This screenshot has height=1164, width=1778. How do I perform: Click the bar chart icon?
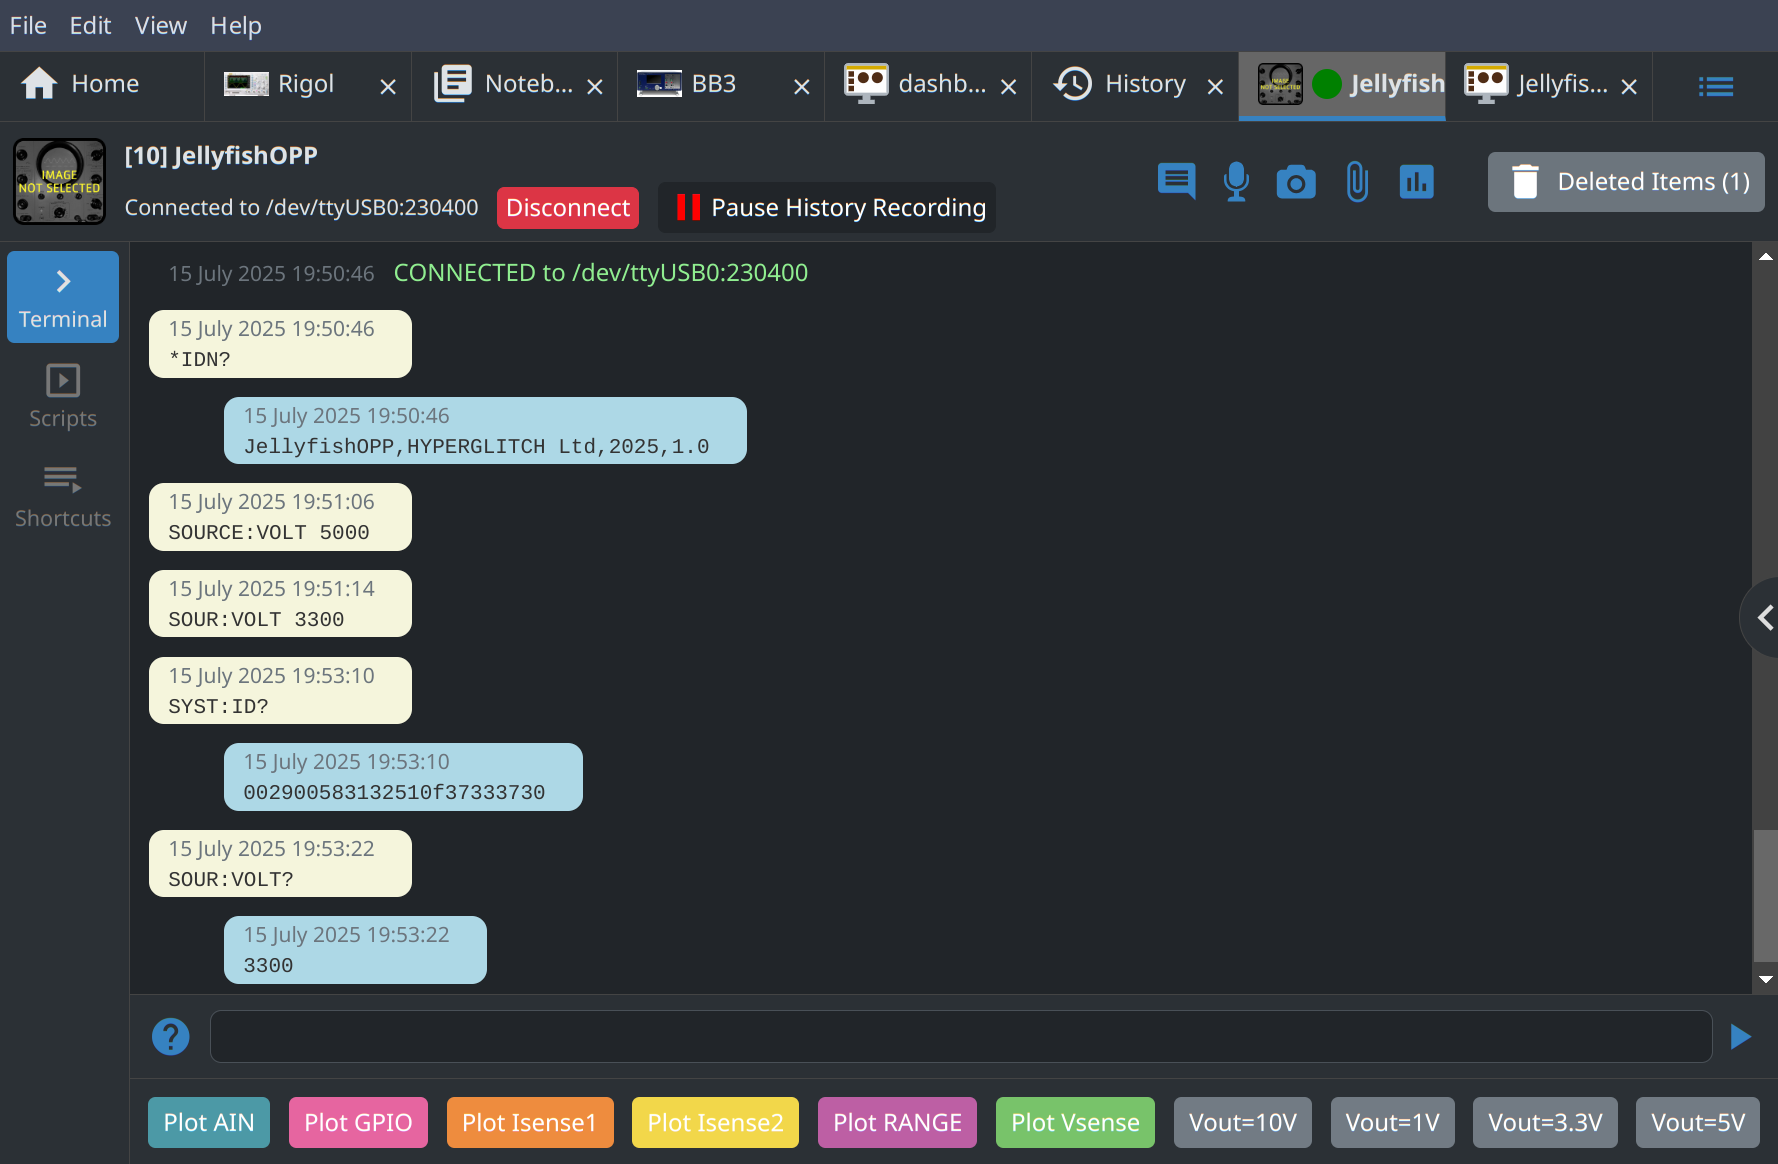point(1416,181)
